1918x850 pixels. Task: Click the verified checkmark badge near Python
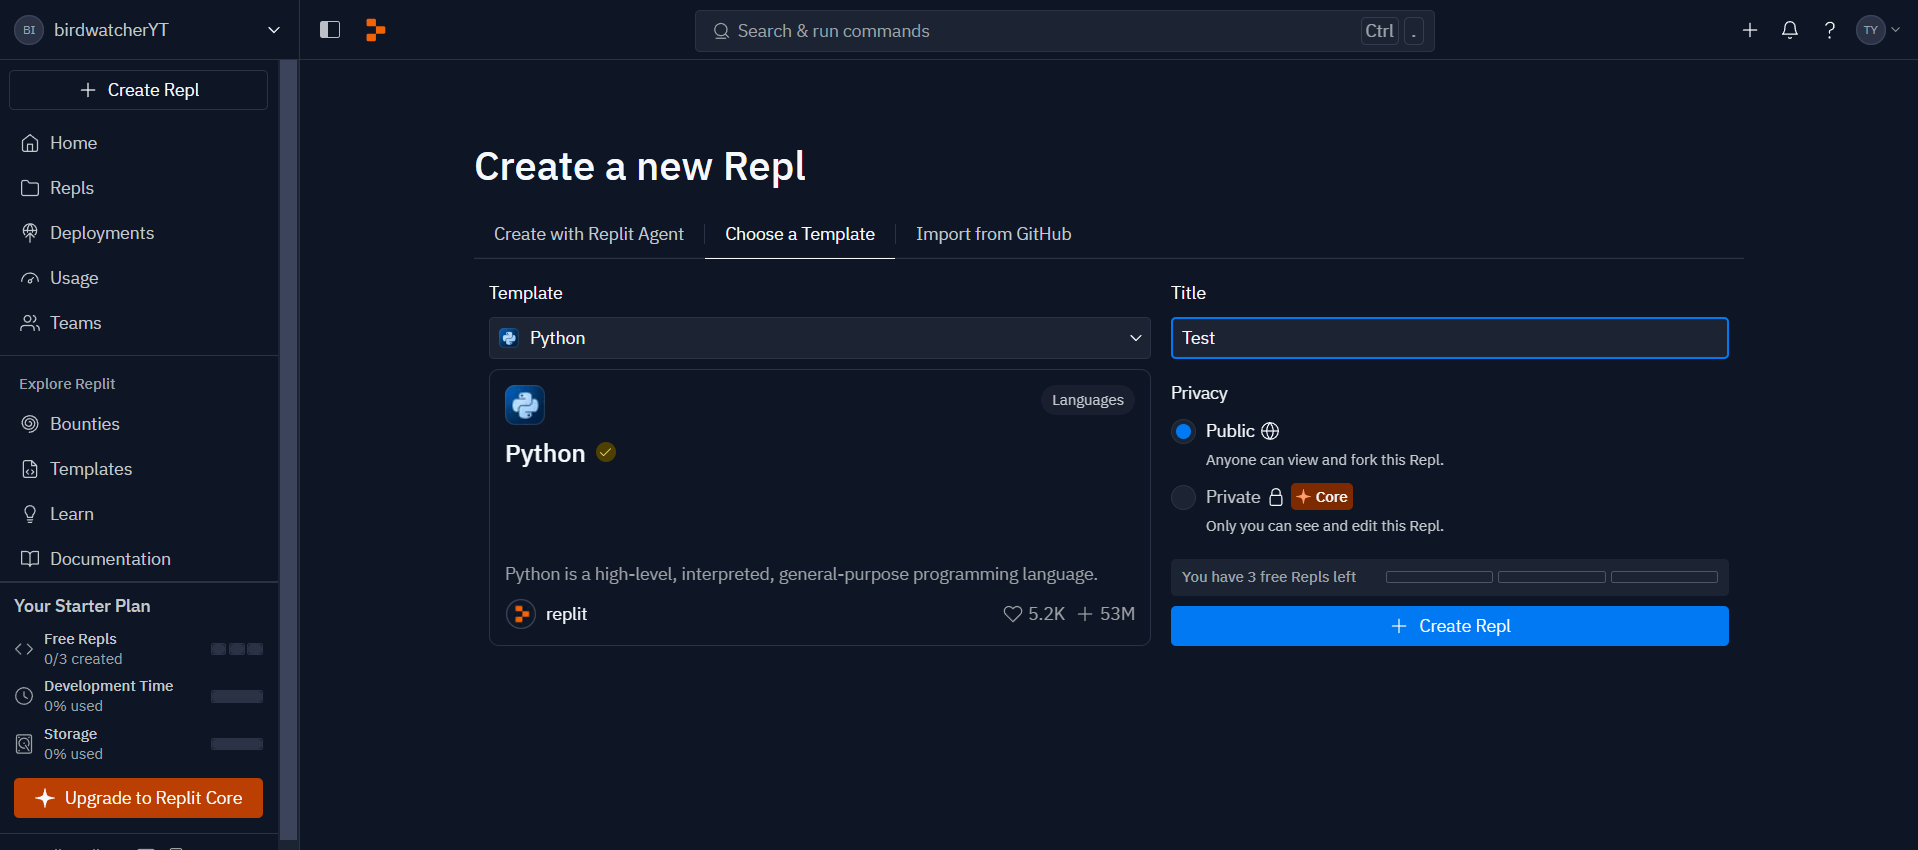pyautogui.click(x=606, y=452)
